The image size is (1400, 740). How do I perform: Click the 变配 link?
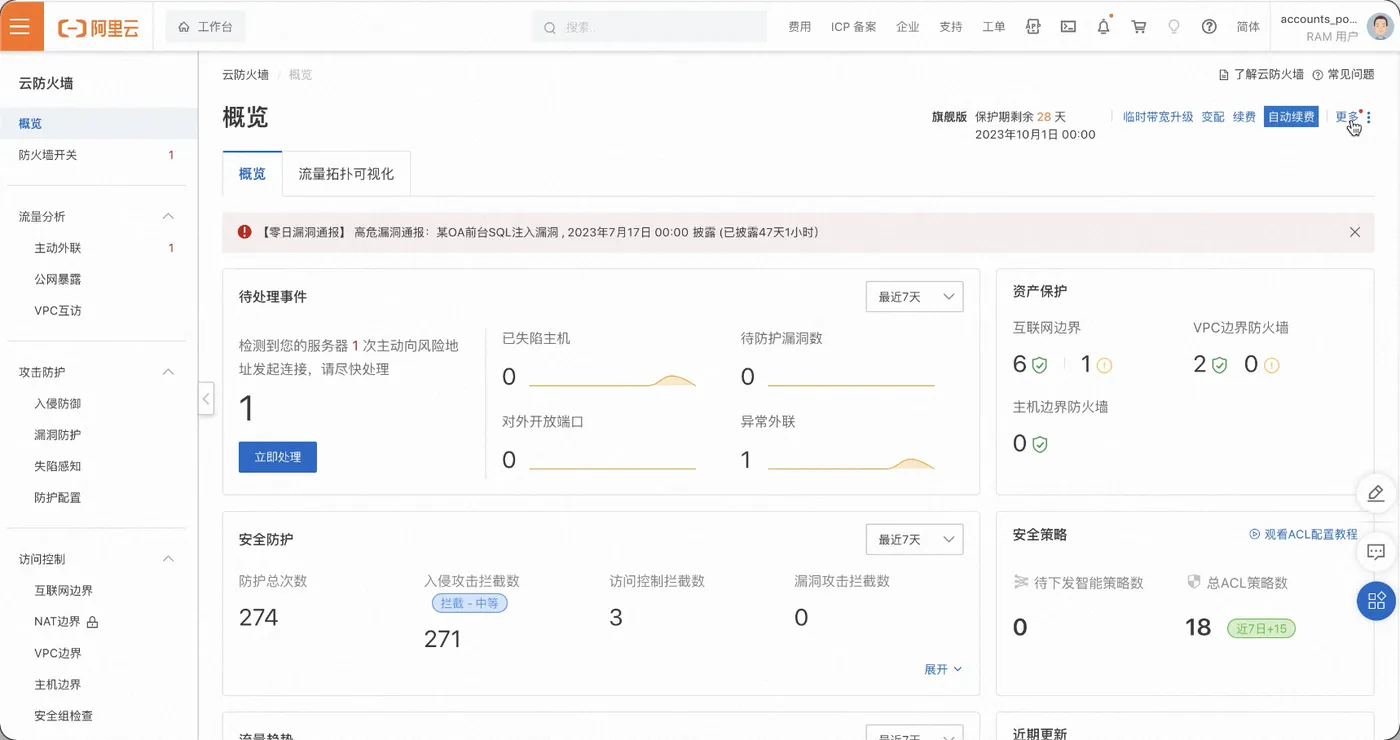(1213, 117)
